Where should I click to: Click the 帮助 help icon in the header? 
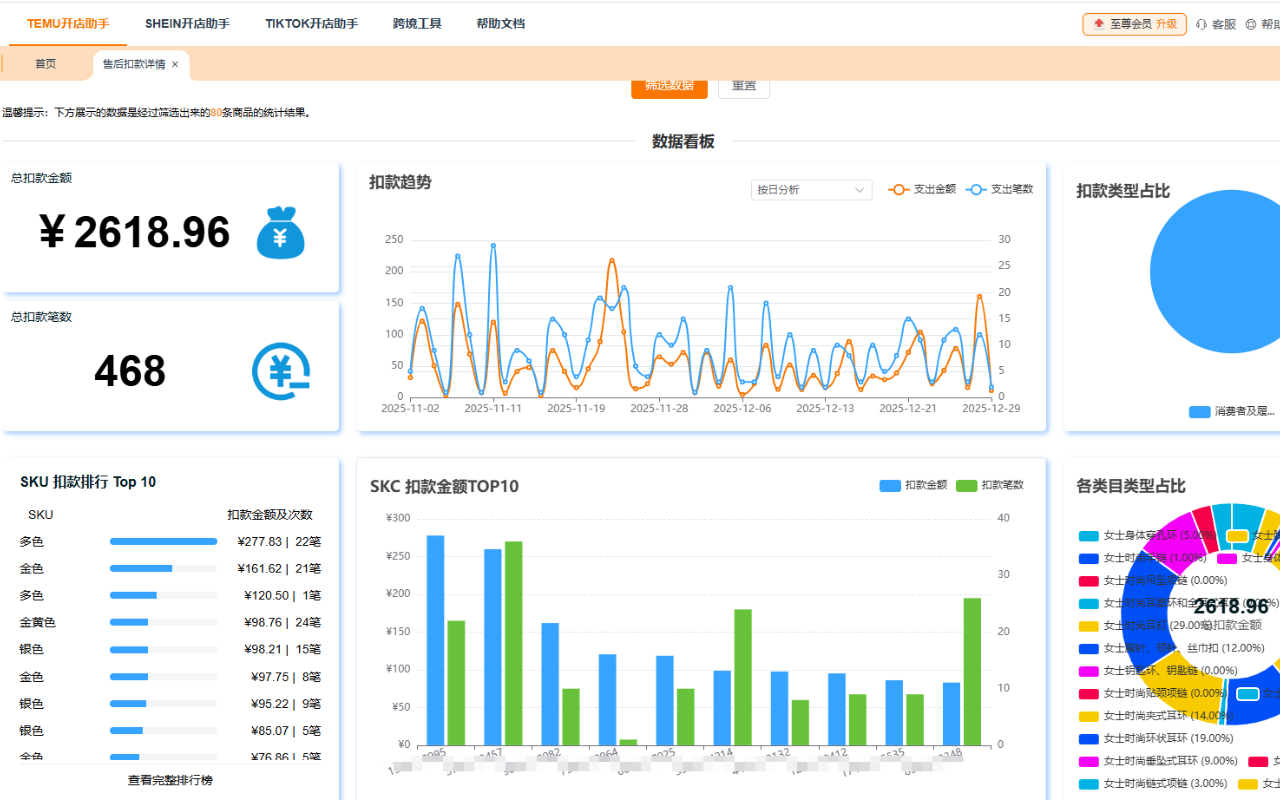pyautogui.click(x=1252, y=24)
